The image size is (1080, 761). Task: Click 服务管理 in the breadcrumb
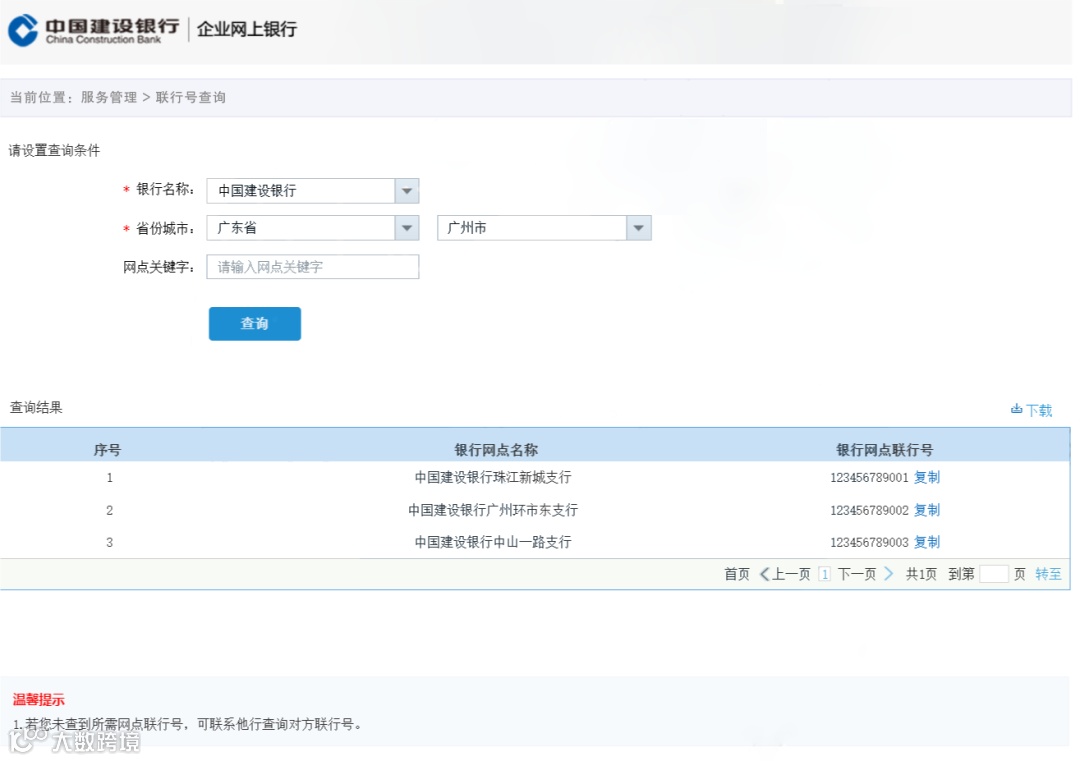point(109,97)
